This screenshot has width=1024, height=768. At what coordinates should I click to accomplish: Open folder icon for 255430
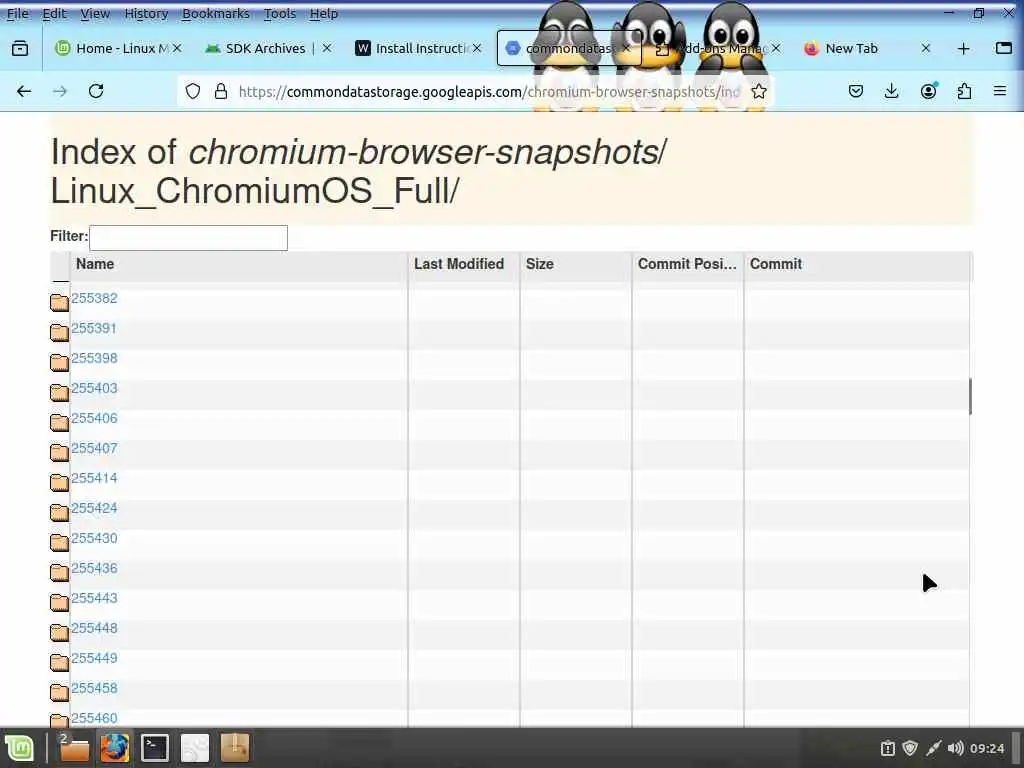pos(59,542)
